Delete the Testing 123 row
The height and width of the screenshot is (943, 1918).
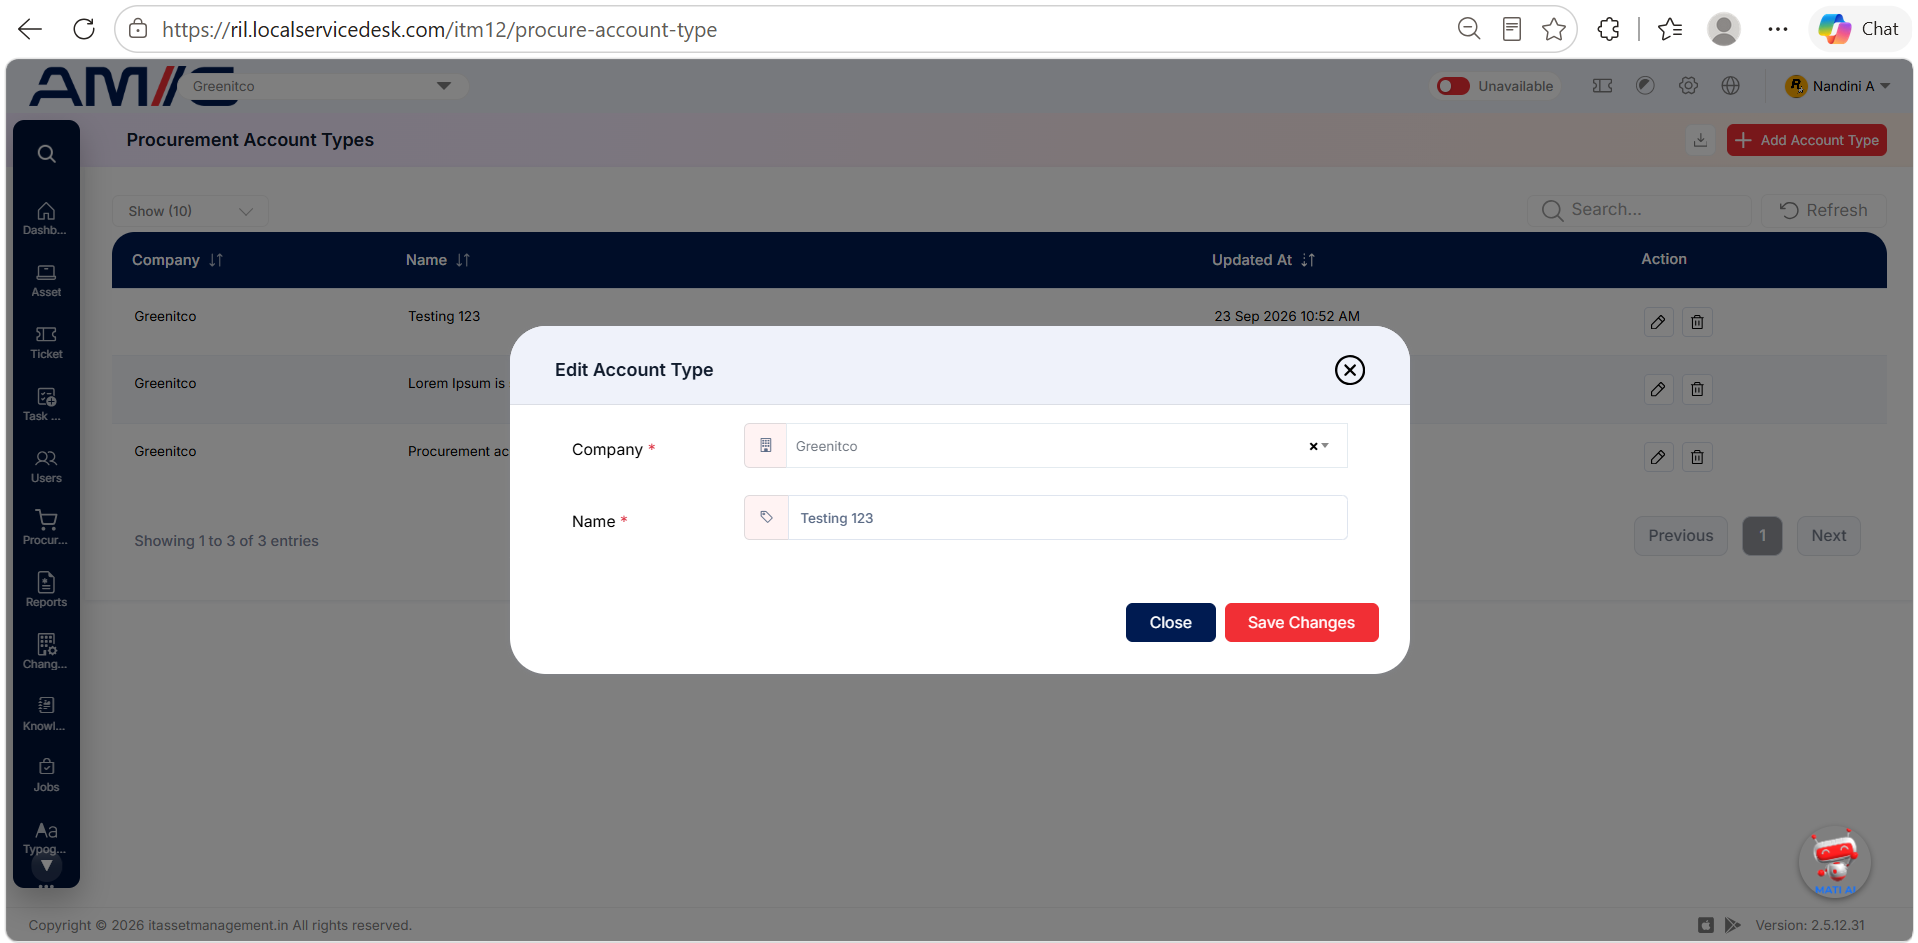[1697, 322]
